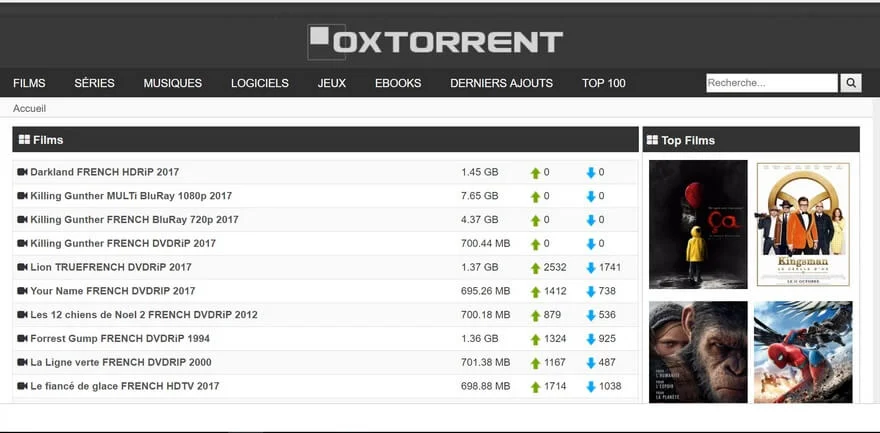Click the Top Films section heading
Image resolution: width=880 pixels, height=433 pixels.
tap(688, 140)
